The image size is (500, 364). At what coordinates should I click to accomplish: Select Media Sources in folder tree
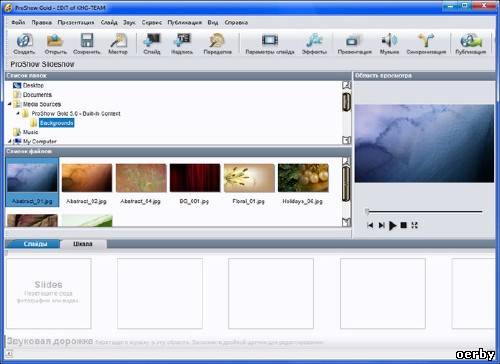click(x=42, y=104)
